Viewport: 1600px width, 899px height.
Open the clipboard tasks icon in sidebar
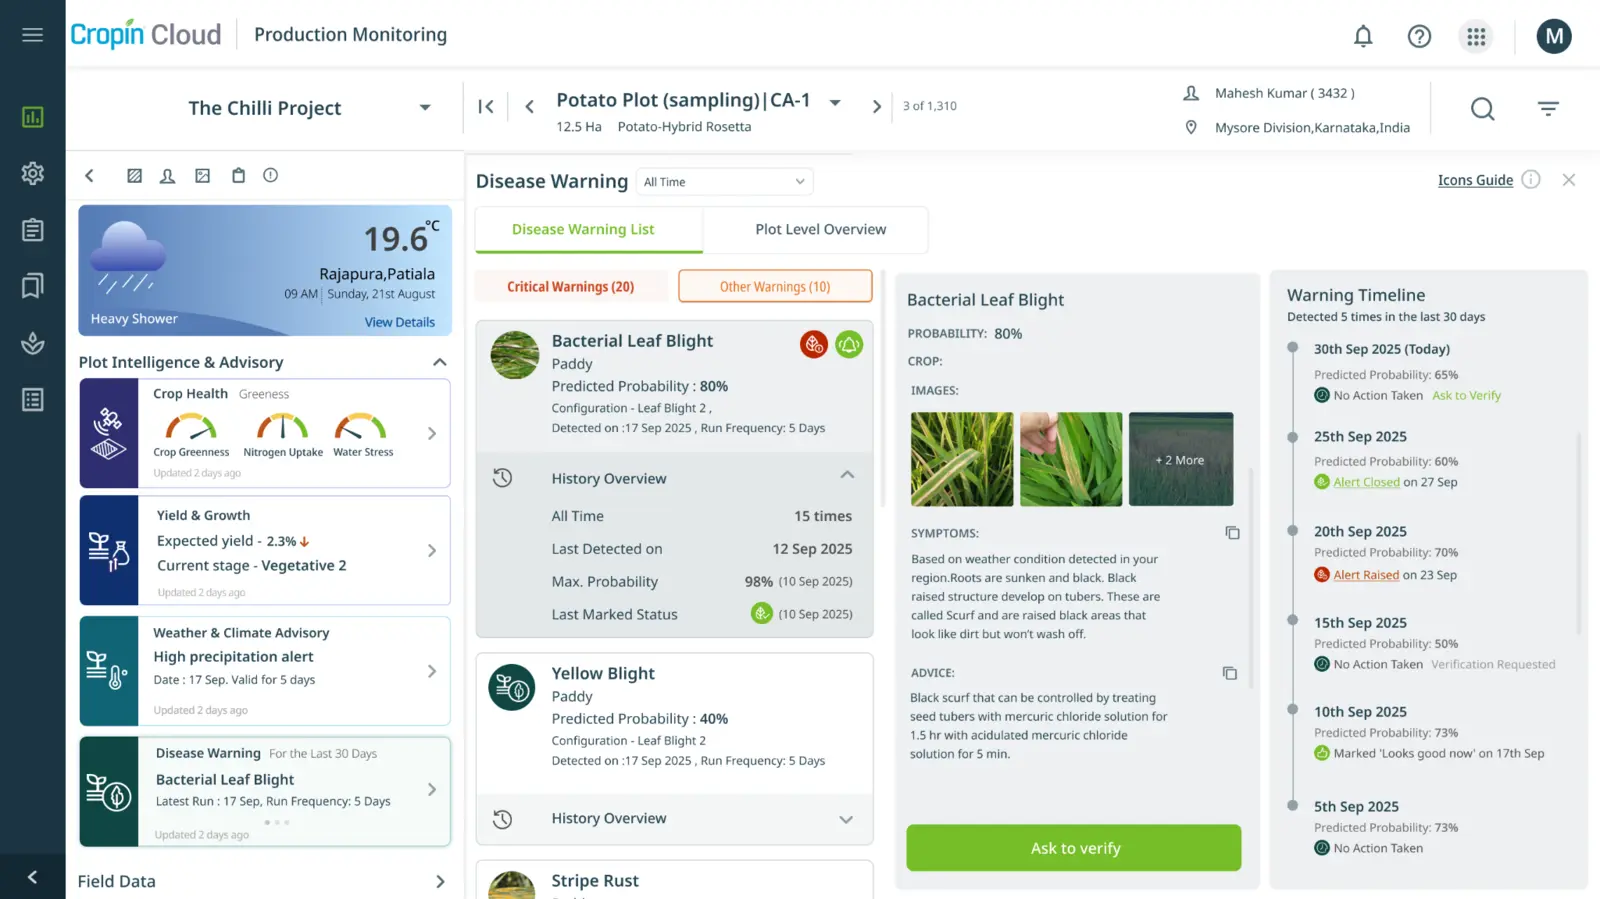pyautogui.click(x=33, y=230)
